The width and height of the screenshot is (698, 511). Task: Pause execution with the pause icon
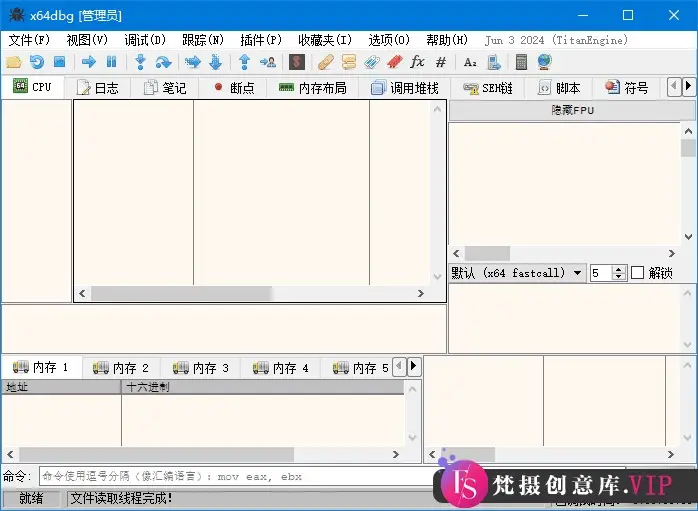111,62
